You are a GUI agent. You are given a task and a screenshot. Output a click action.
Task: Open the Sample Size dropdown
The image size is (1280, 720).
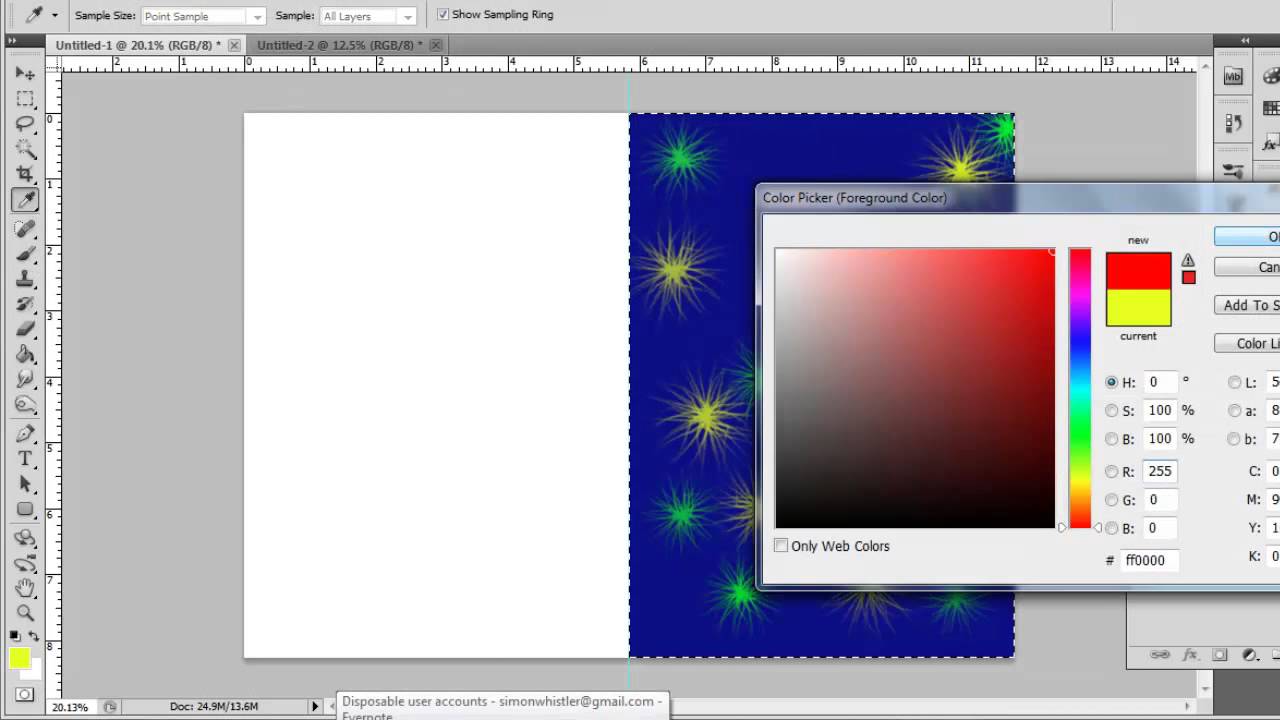tap(203, 16)
